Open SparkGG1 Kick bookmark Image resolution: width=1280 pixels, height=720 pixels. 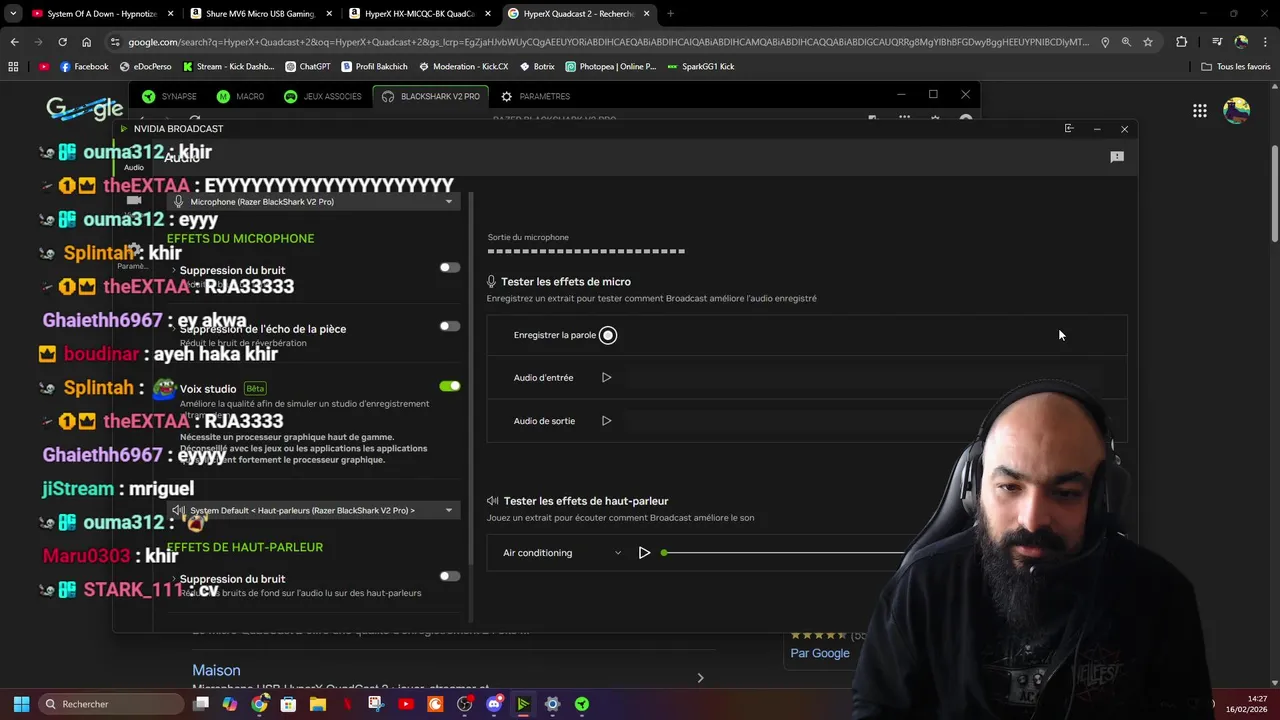point(700,67)
